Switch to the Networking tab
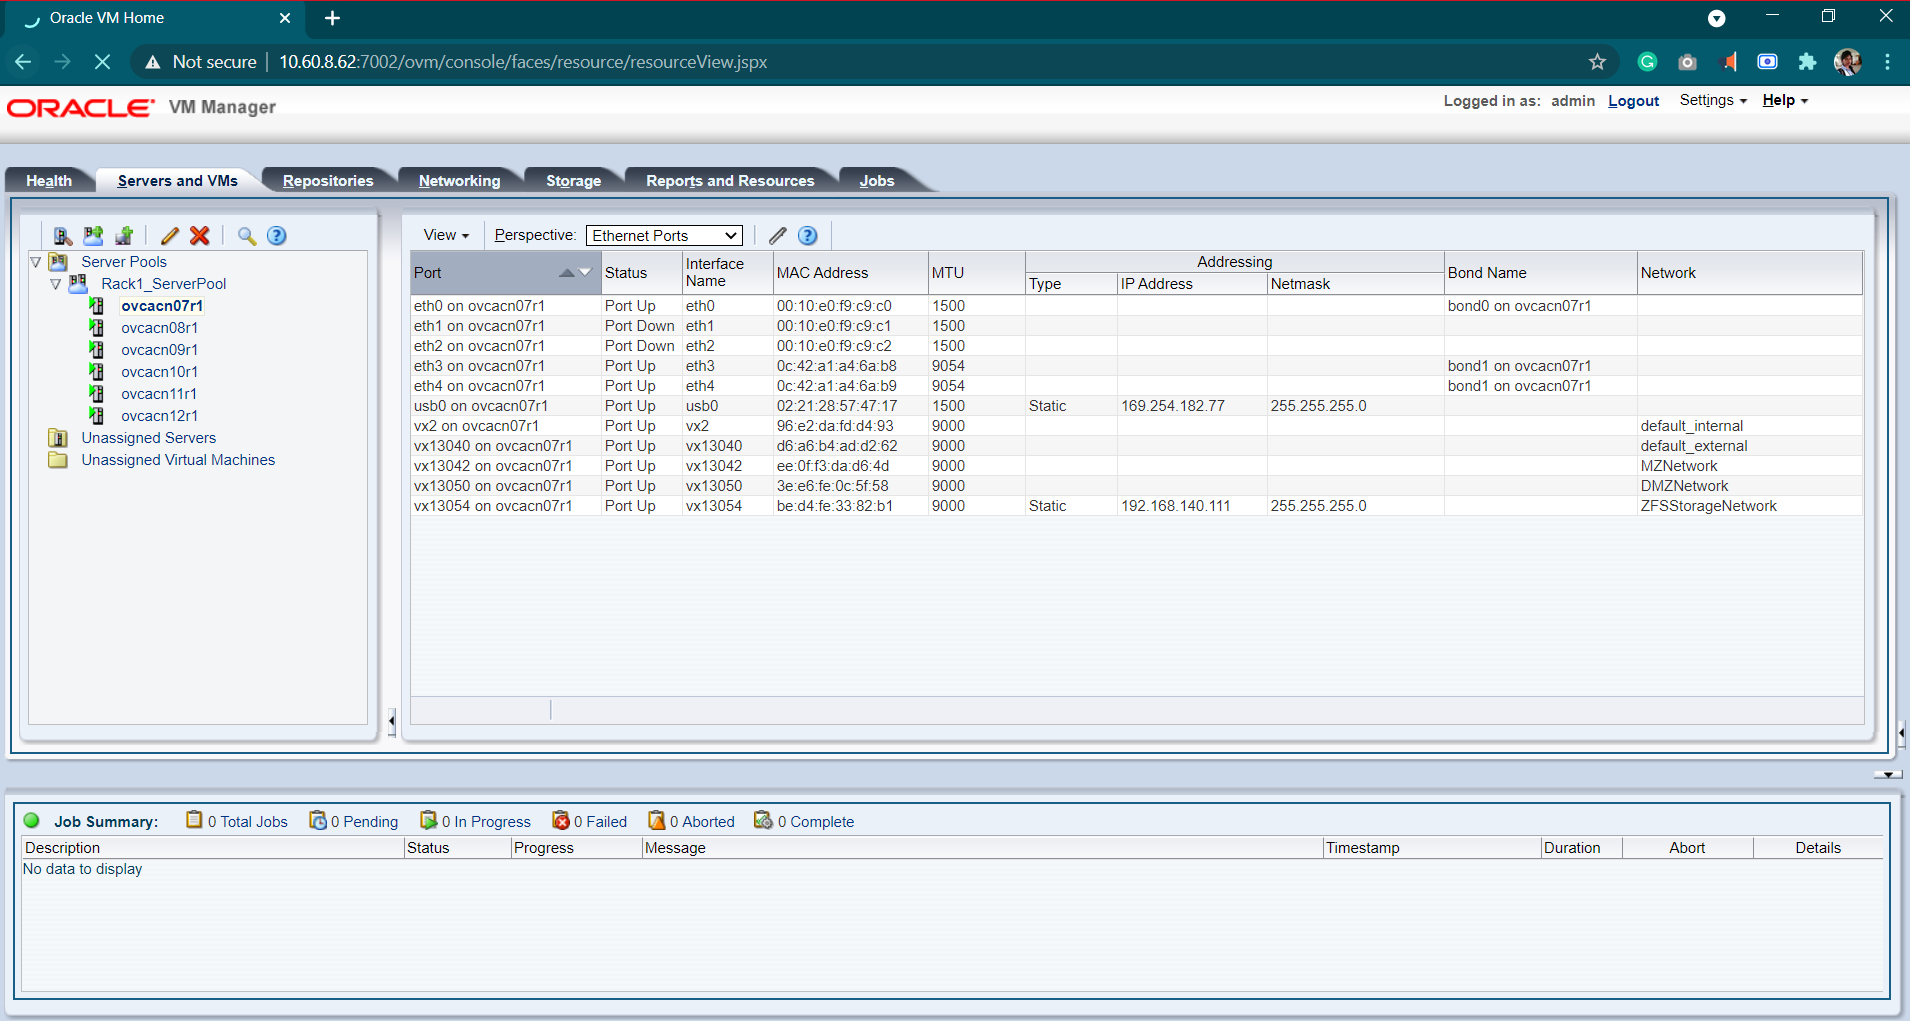 click(x=459, y=181)
